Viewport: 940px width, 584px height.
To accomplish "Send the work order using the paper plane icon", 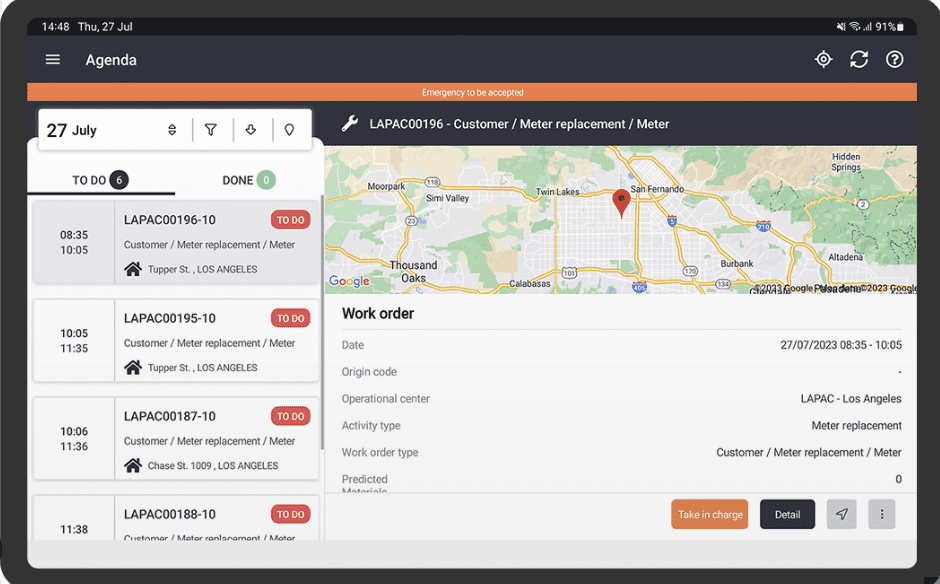I will [x=841, y=514].
